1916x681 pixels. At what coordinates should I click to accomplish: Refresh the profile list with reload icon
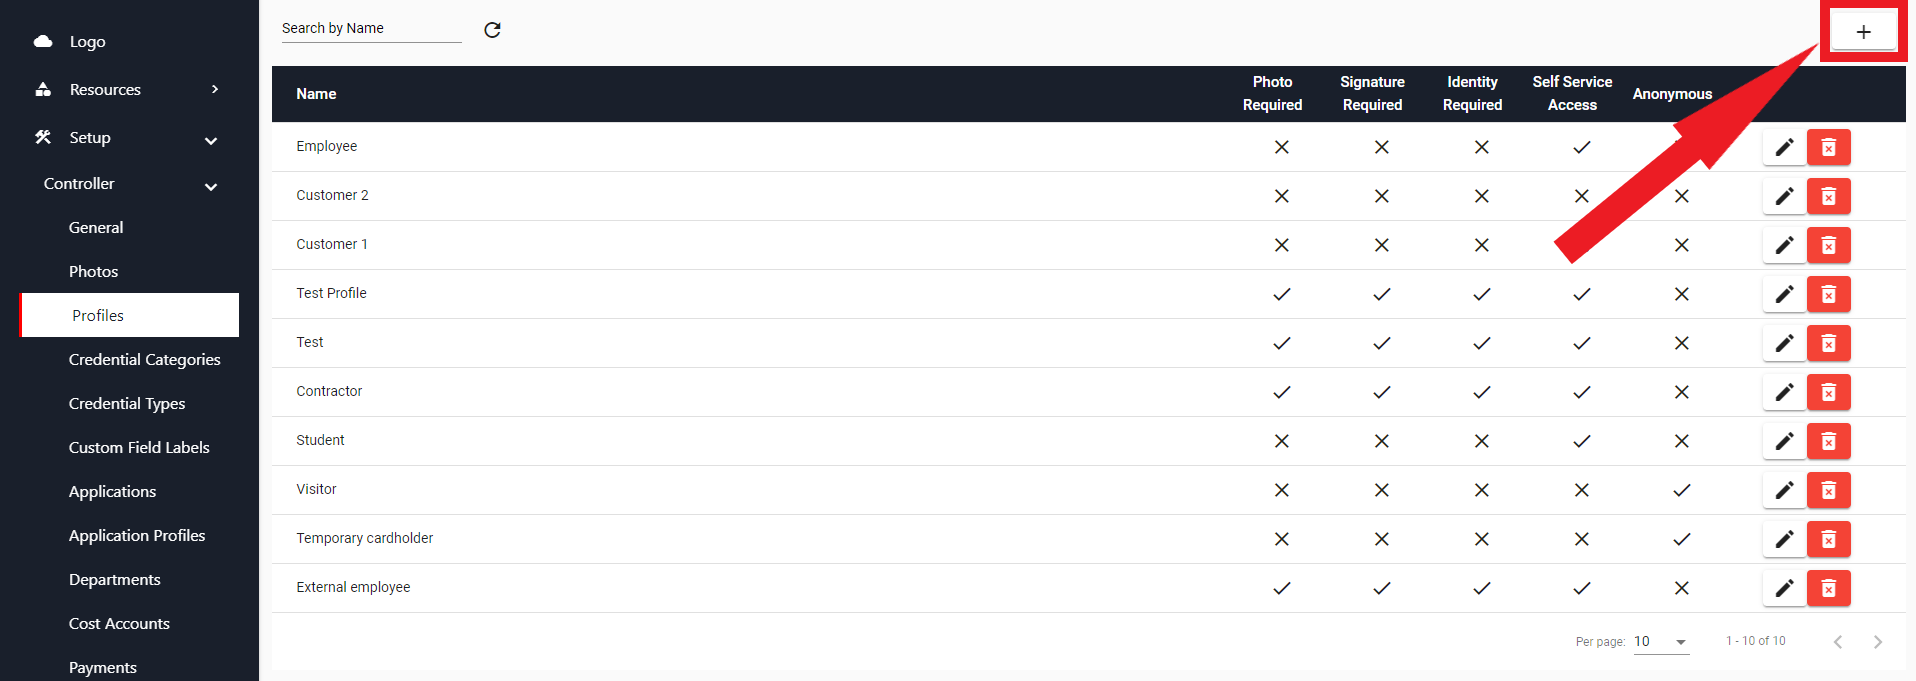pyautogui.click(x=492, y=30)
